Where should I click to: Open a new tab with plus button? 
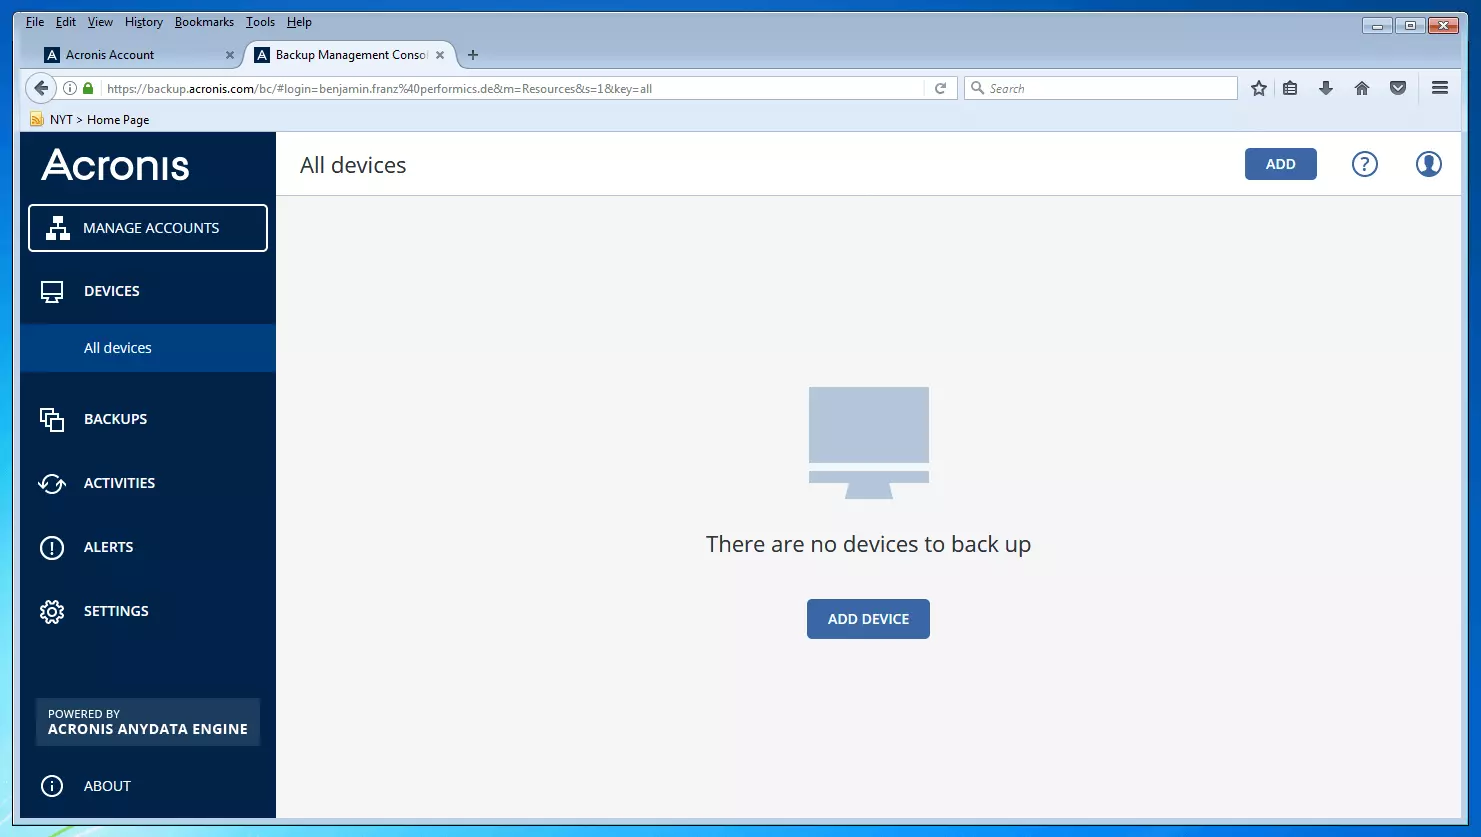pyautogui.click(x=473, y=55)
